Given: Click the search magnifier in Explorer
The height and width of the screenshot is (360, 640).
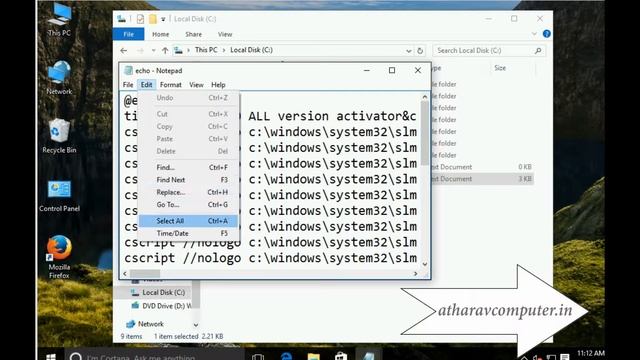Looking at the screenshot, I should (x=538, y=51).
